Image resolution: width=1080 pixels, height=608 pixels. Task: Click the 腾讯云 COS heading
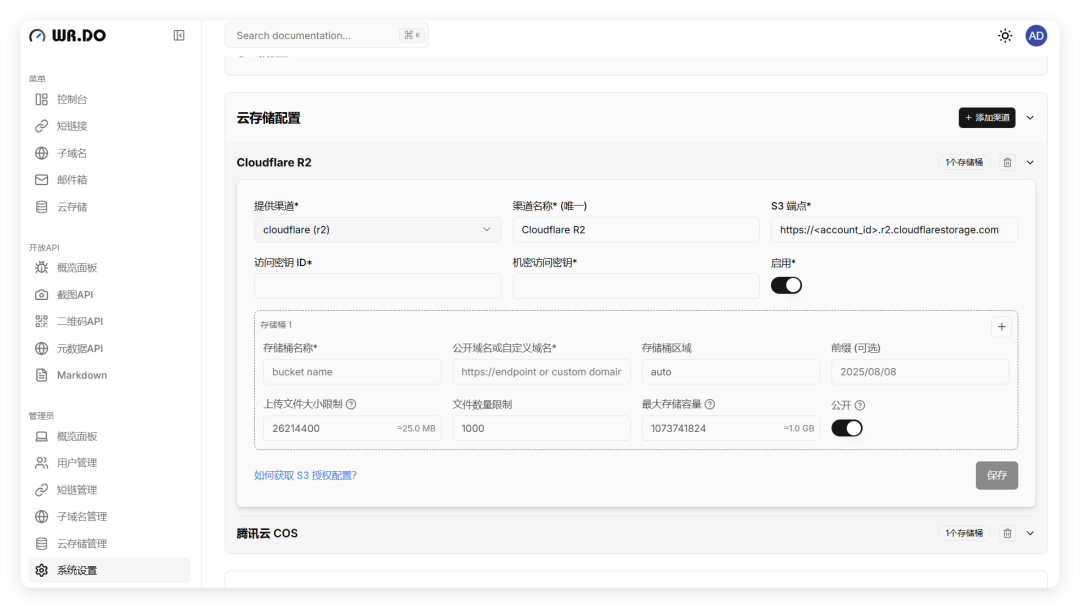[x=267, y=533]
